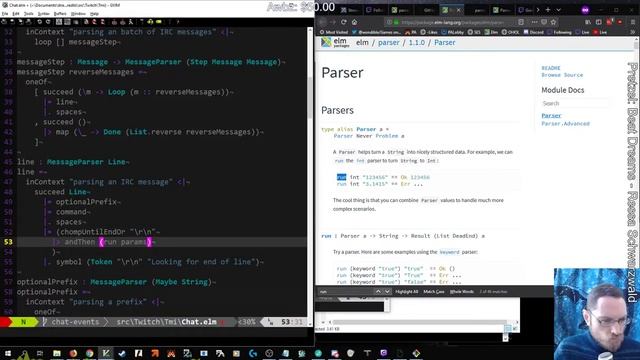Open Chrome from the taskbar
This screenshot has height=360, width=640.
coord(89,353)
